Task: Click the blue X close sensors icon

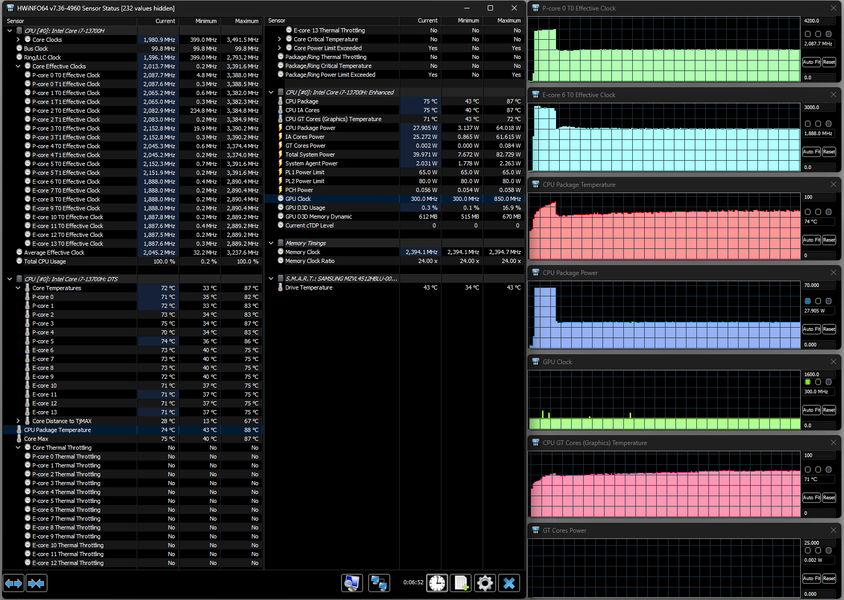Action: coord(509,583)
